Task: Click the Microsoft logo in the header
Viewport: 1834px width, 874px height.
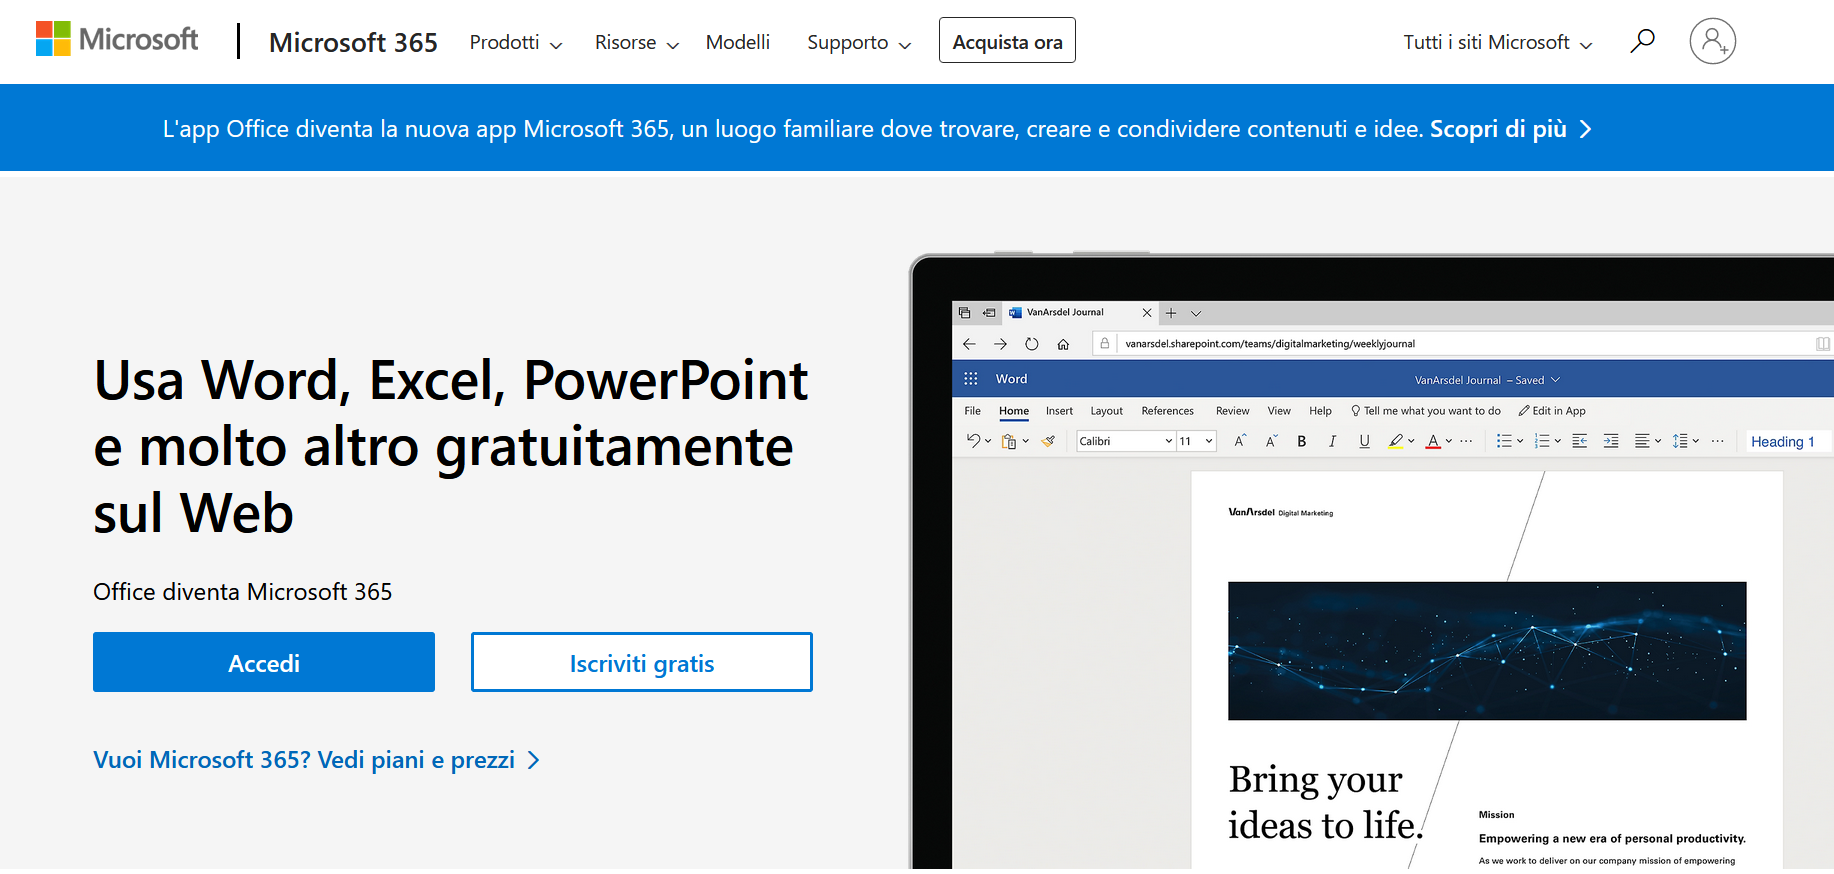Action: [117, 39]
